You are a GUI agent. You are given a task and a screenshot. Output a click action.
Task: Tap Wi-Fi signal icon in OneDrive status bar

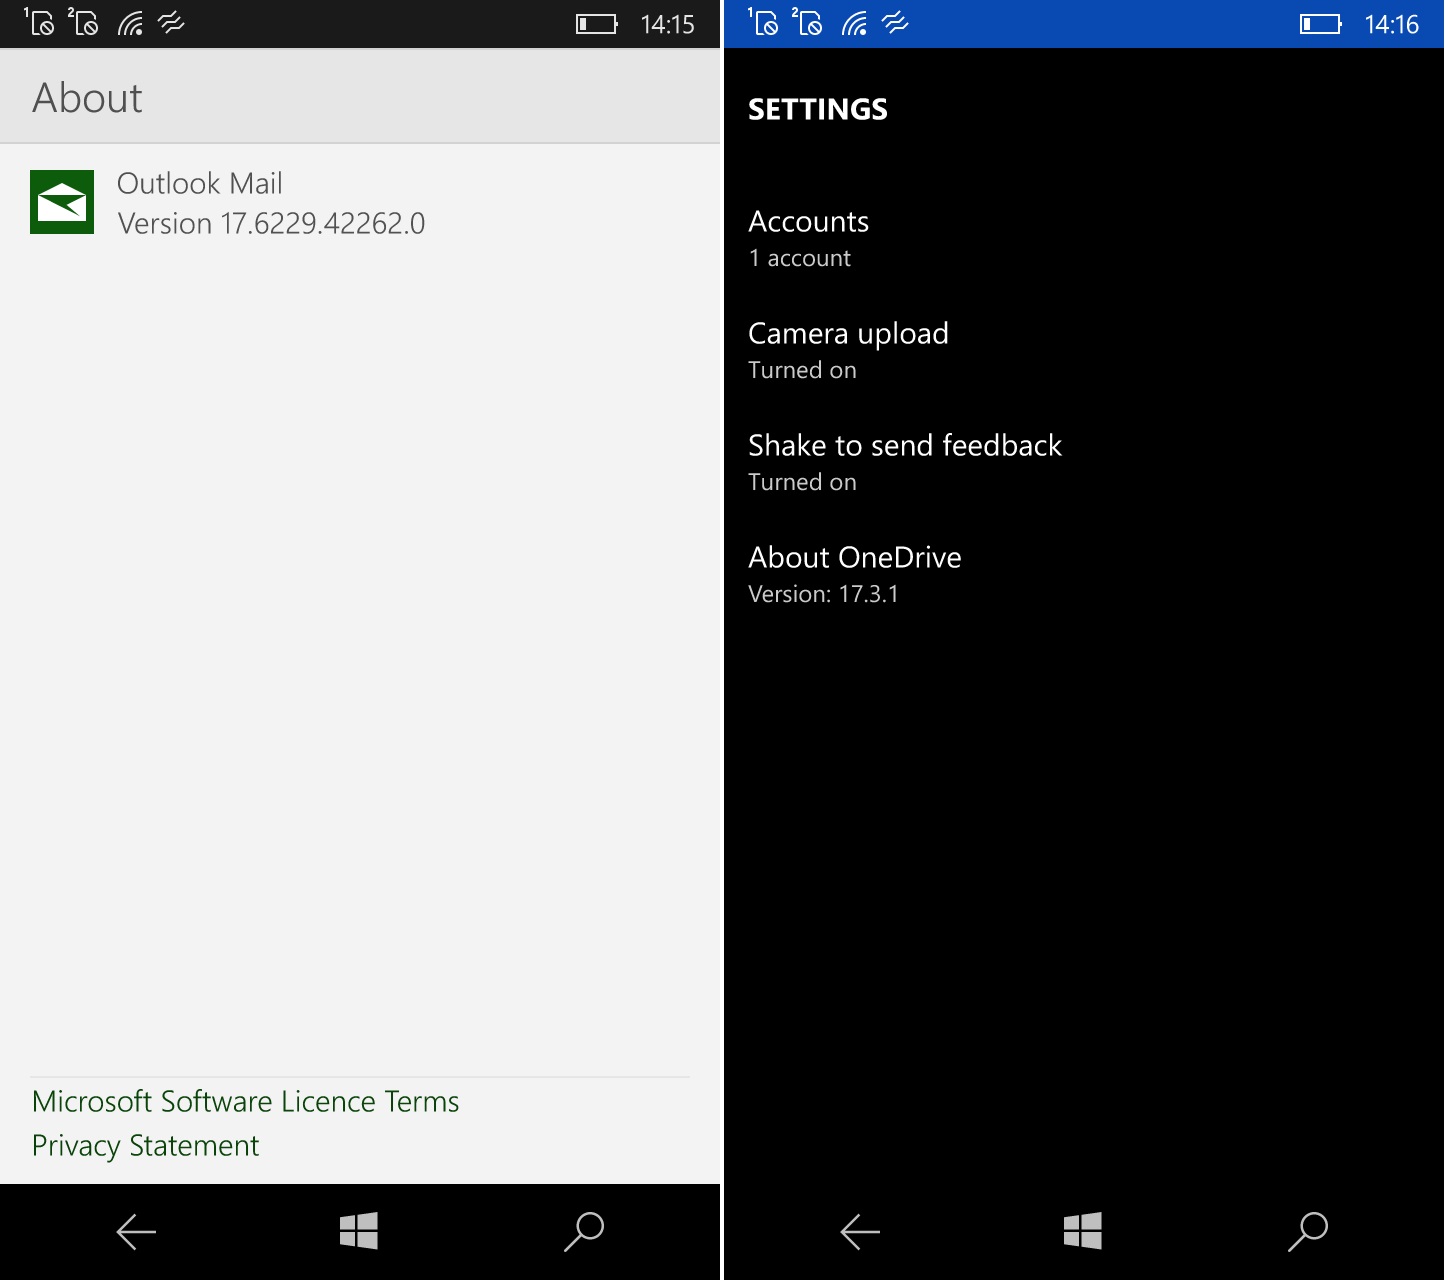(854, 23)
